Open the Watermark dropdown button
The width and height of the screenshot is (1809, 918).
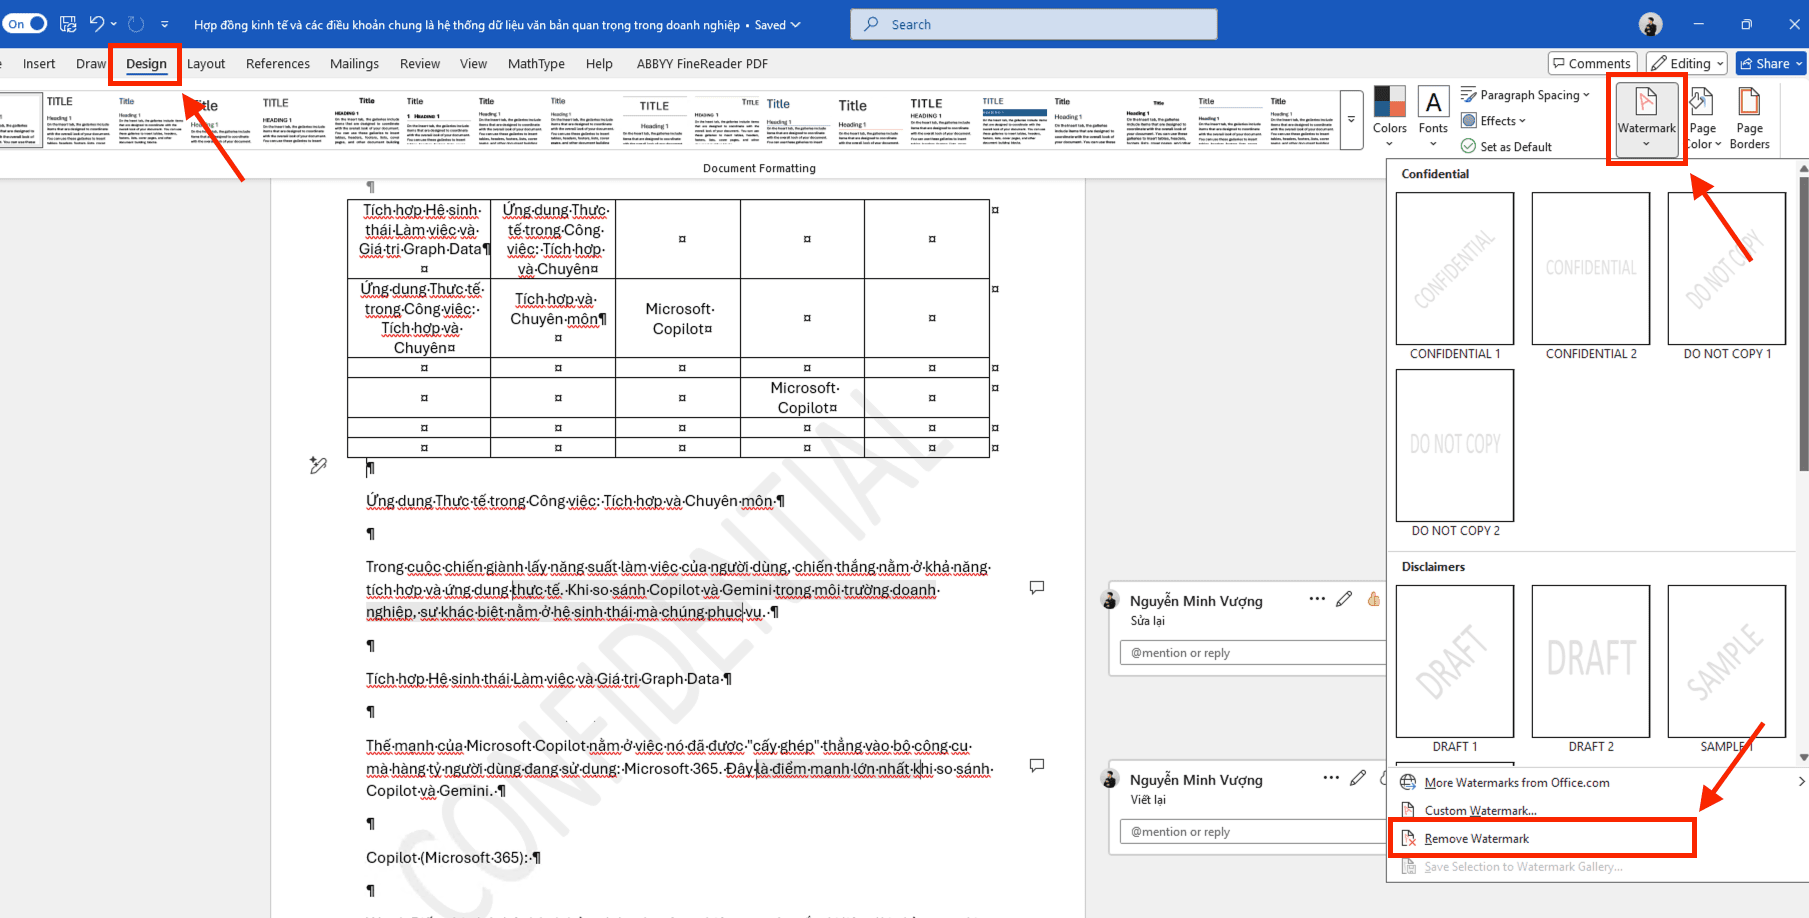1646,119
